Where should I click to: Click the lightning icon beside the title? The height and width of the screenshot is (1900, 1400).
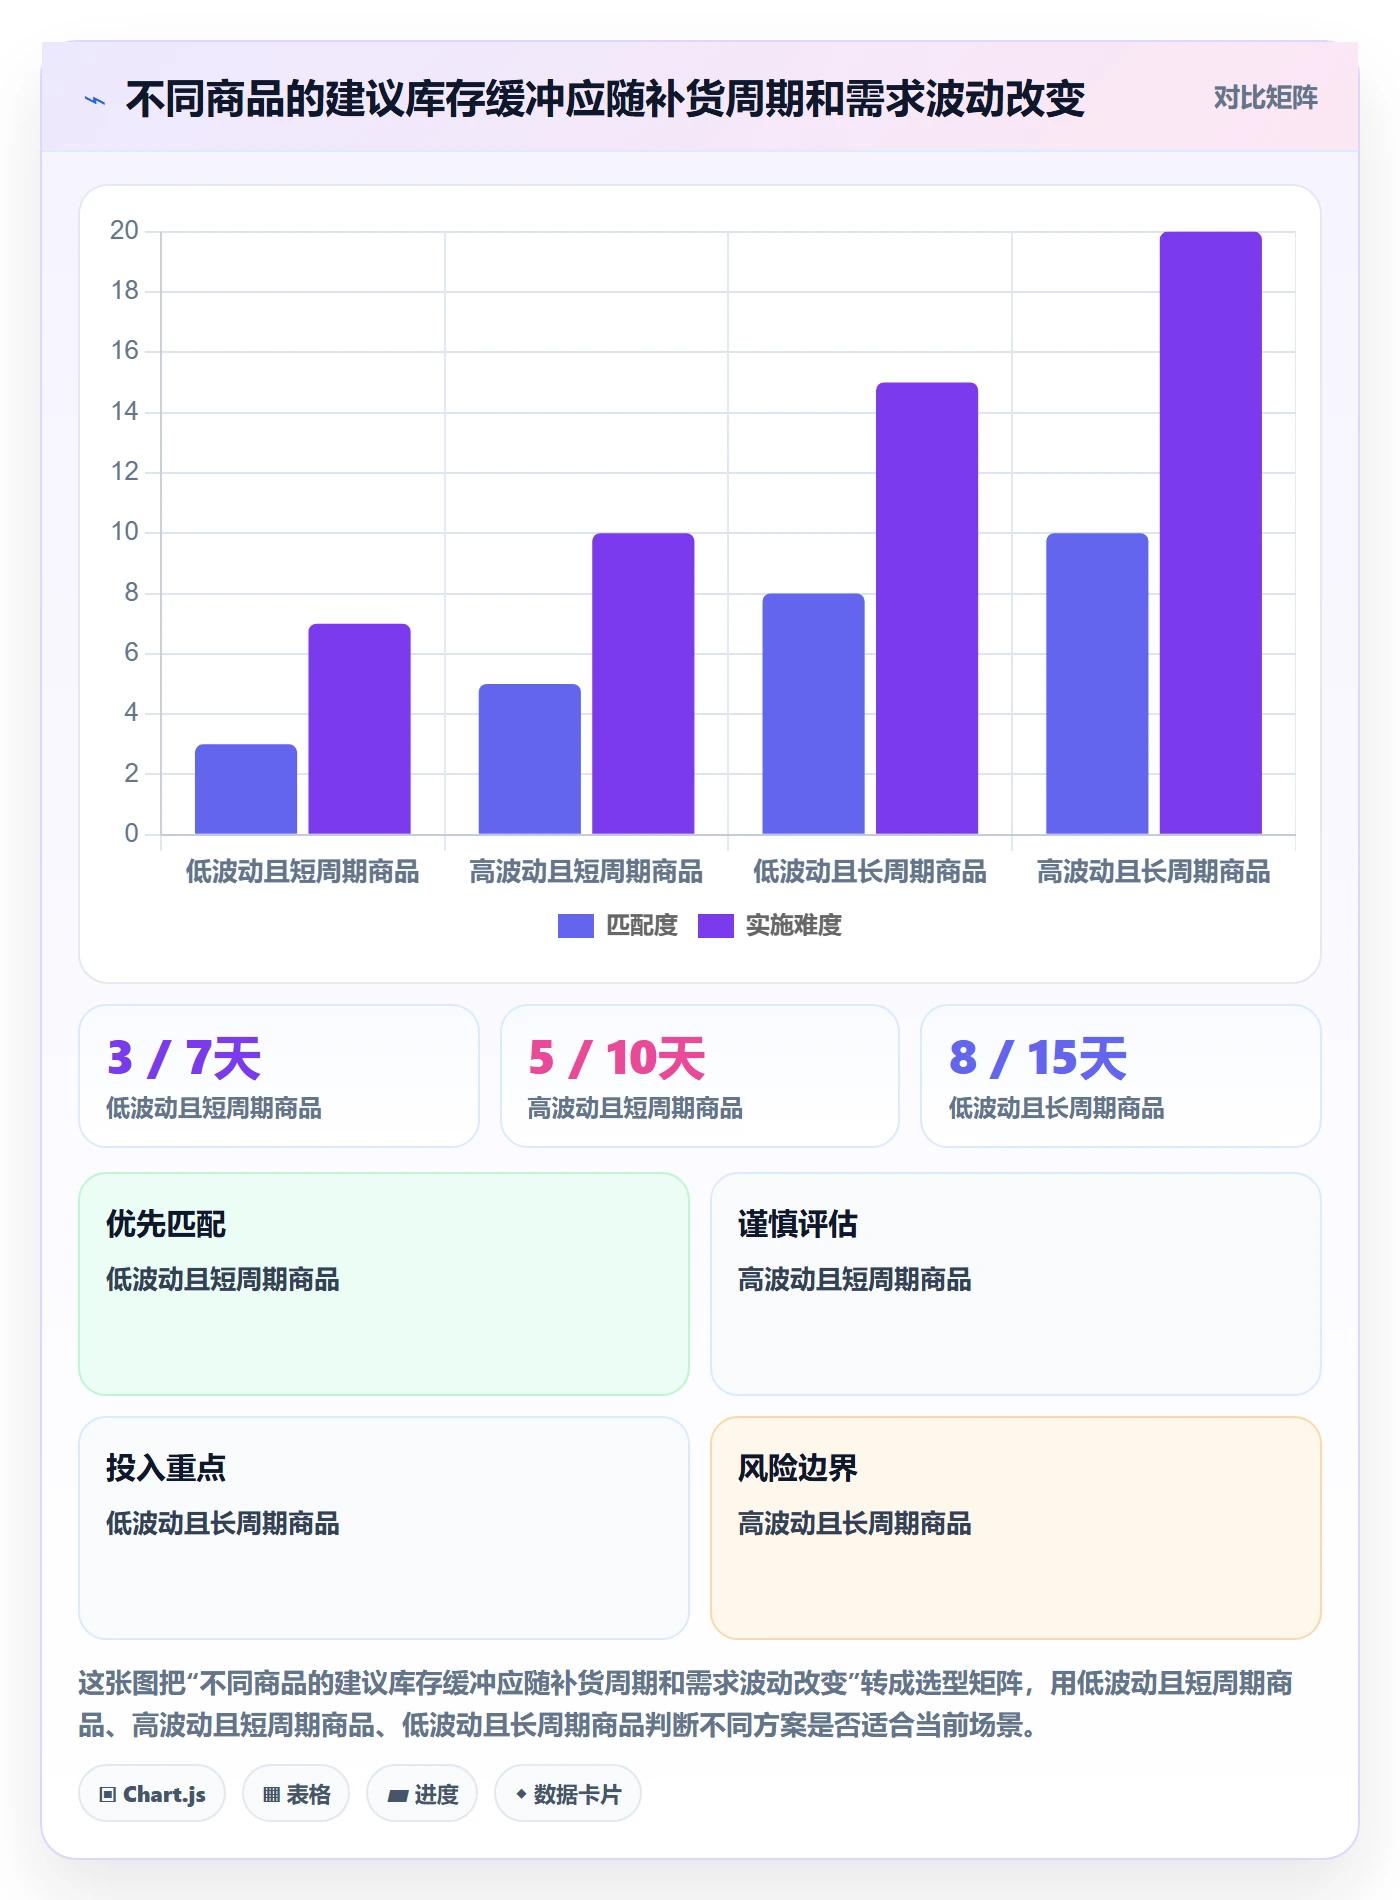pos(95,100)
